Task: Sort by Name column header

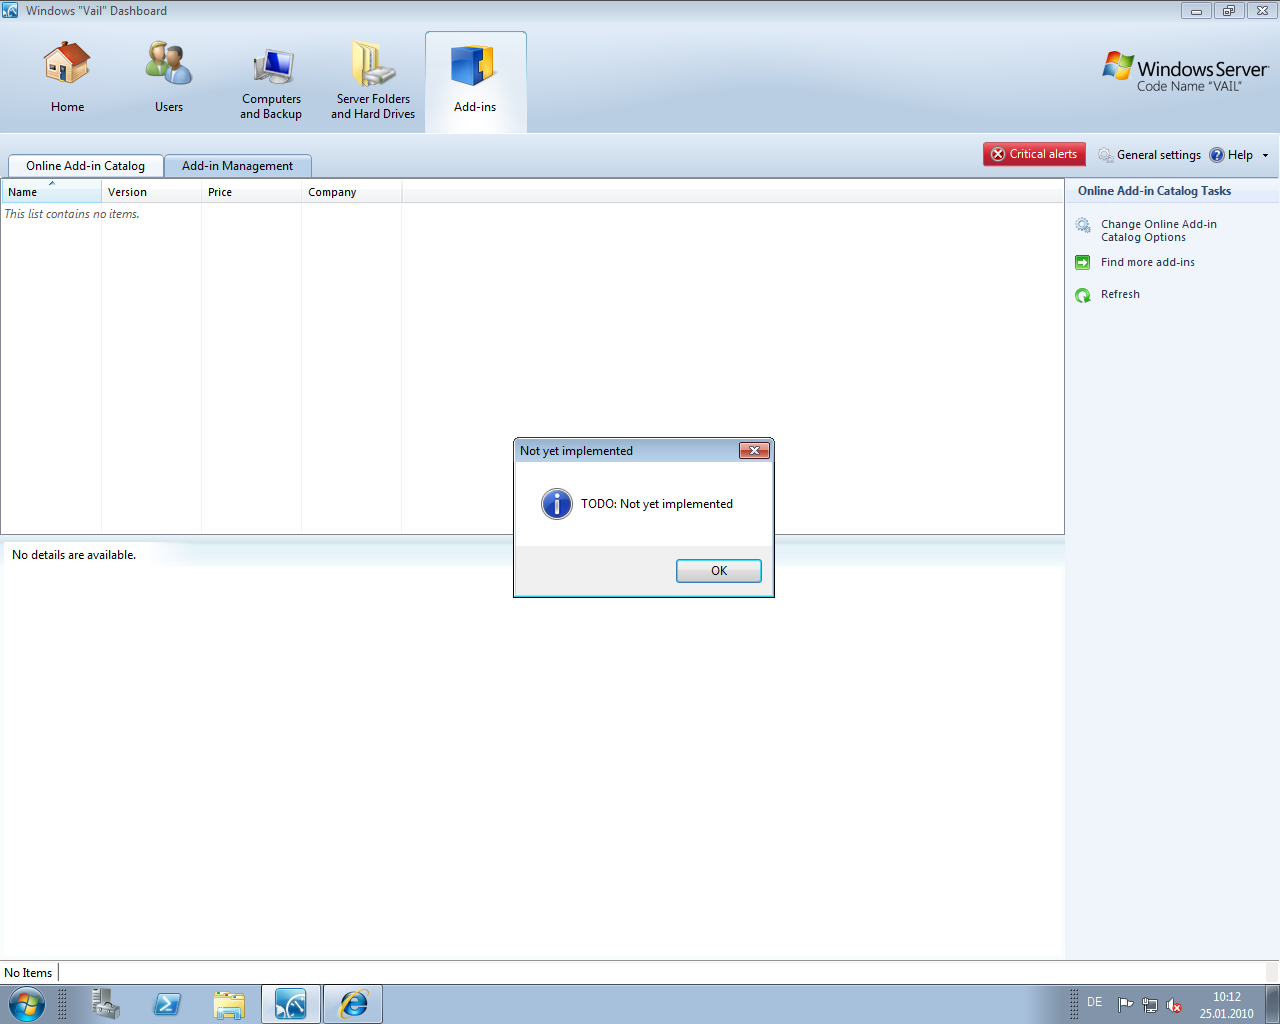Action: (51, 192)
